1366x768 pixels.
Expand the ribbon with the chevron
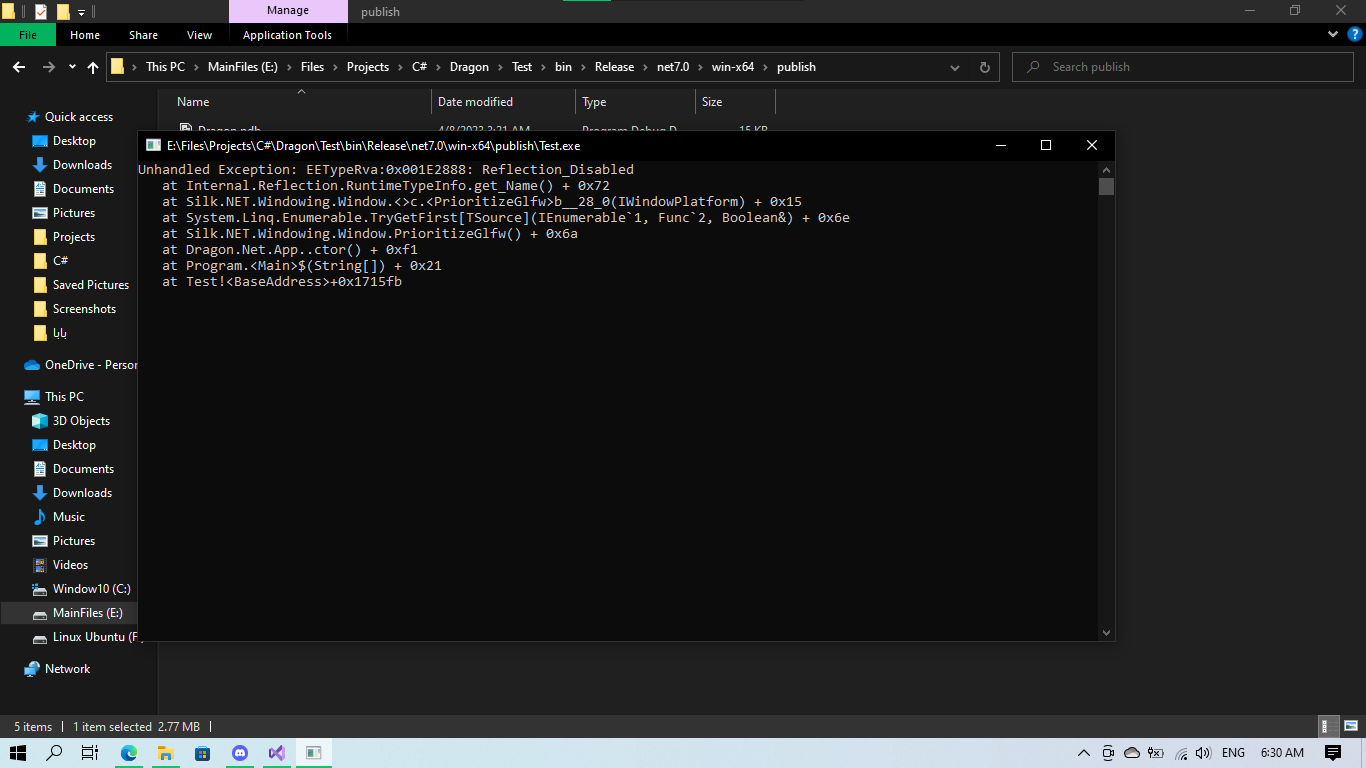(x=1333, y=34)
